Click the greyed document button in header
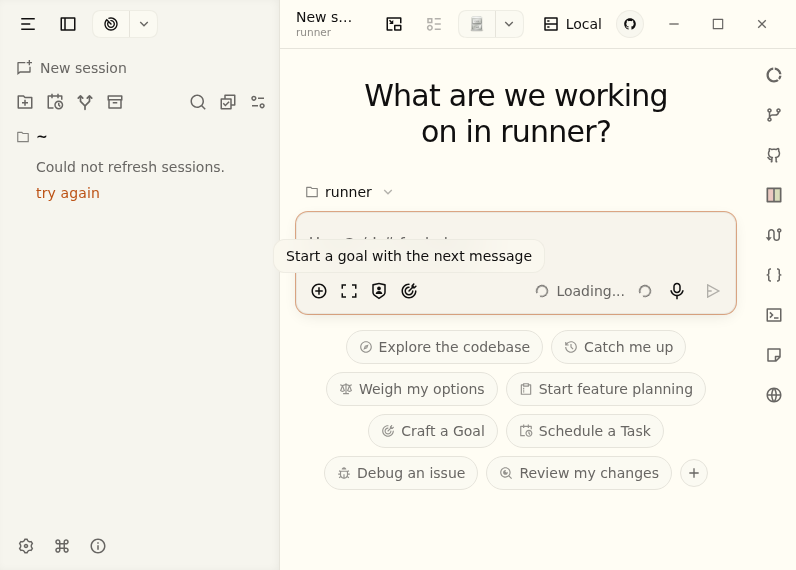This screenshot has width=796, height=570. [x=477, y=24]
